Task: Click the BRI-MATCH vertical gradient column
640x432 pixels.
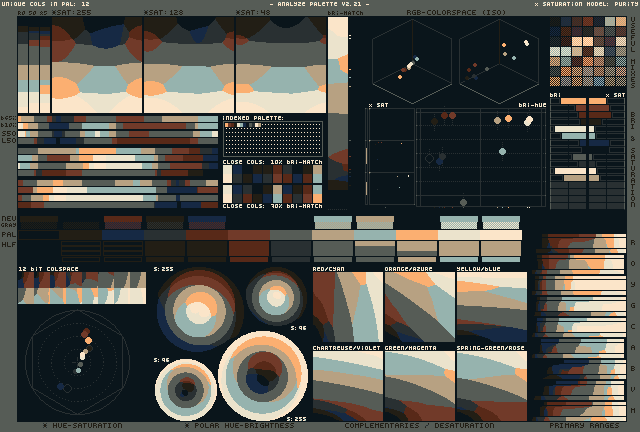Action: [x=338, y=103]
